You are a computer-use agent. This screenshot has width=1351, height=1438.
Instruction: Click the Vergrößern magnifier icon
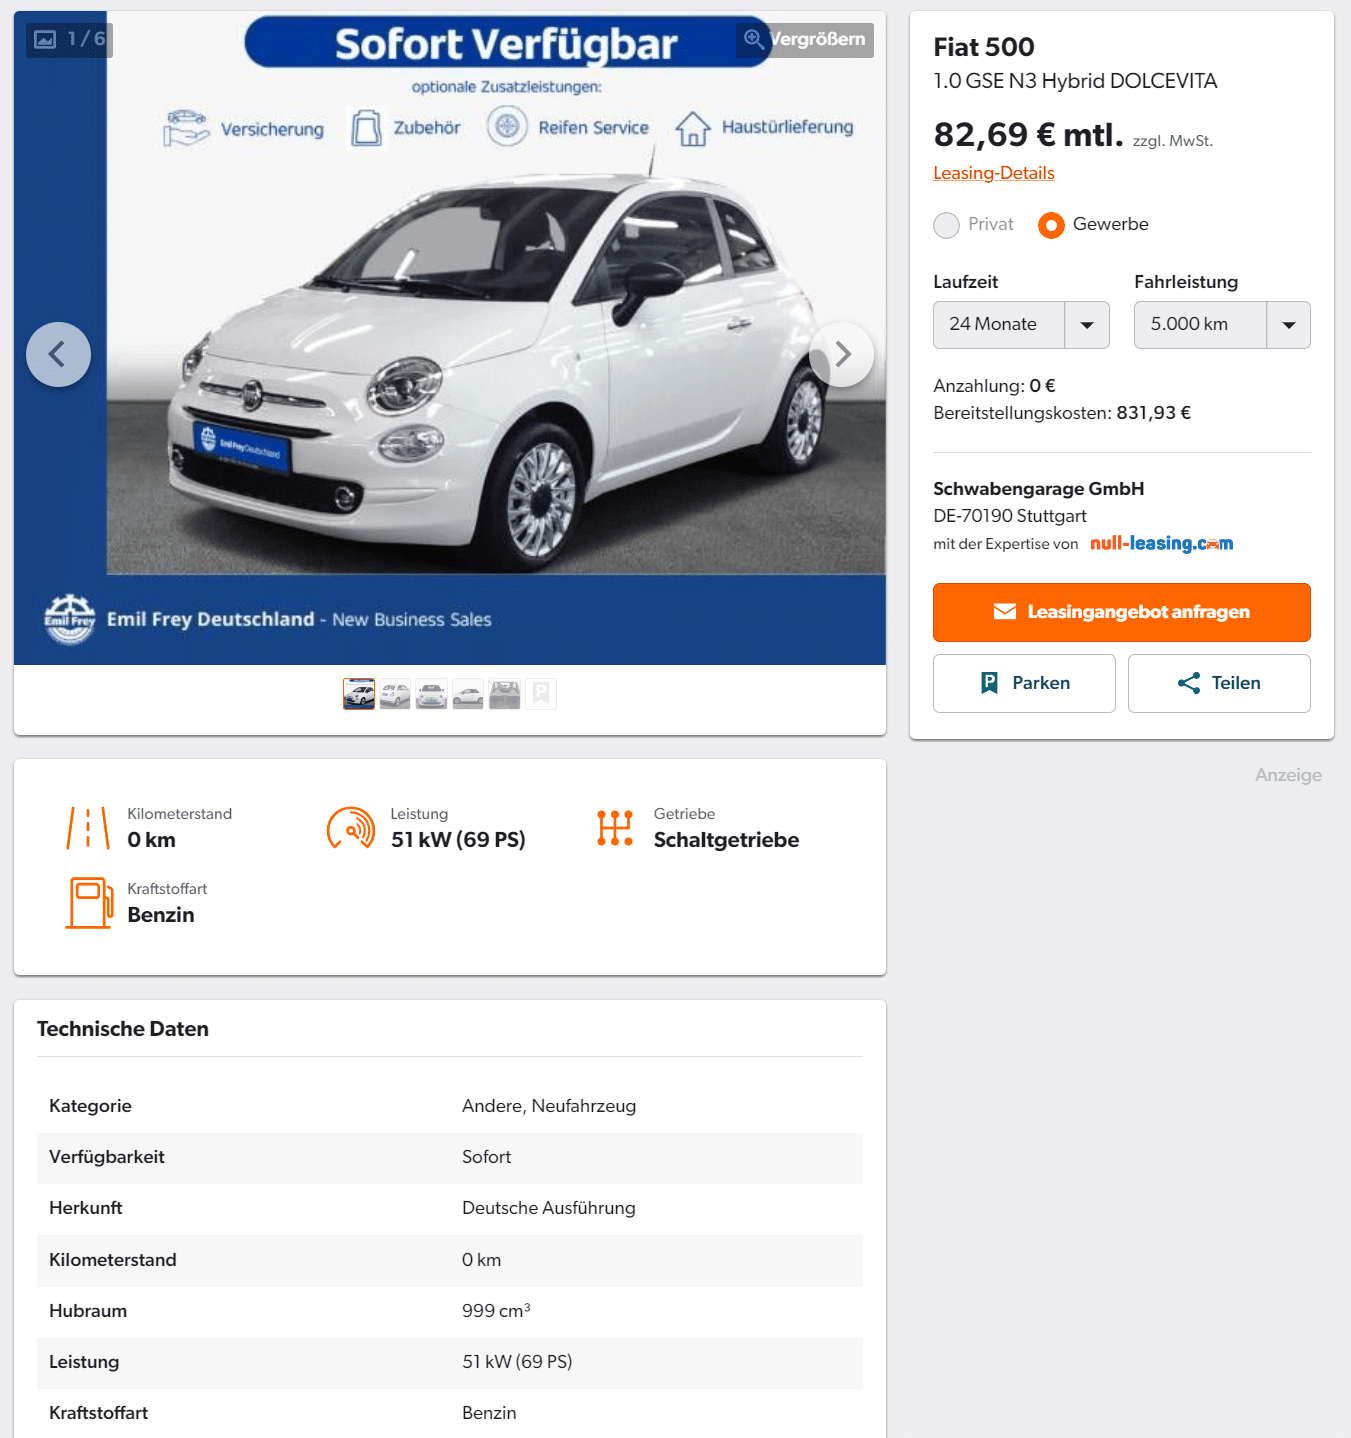[754, 39]
